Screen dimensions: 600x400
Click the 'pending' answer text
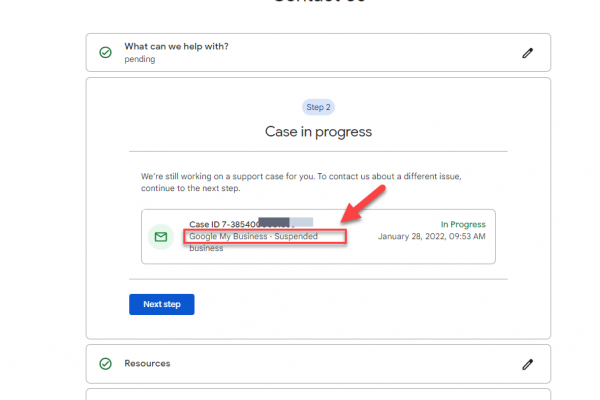[x=140, y=59]
